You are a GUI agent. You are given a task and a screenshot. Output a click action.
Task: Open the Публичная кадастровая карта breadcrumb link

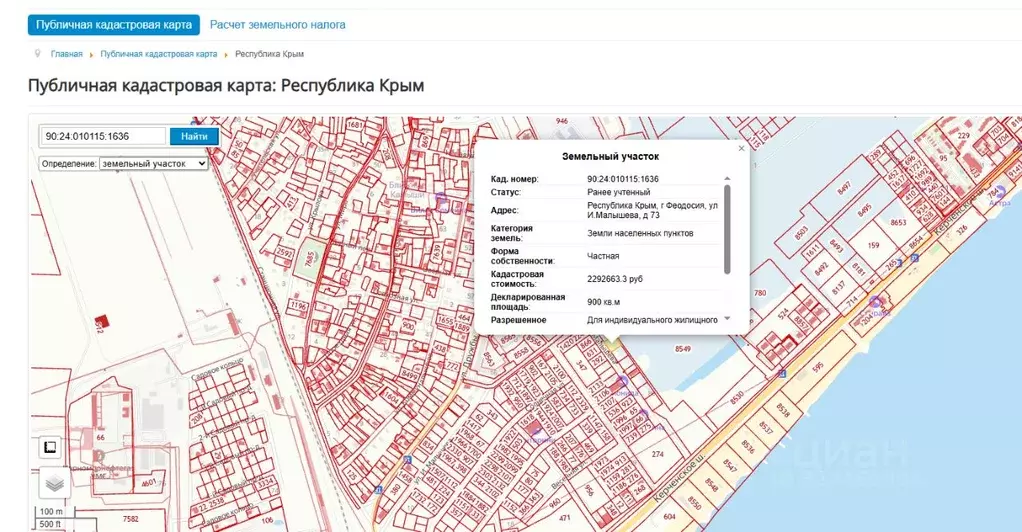point(158,54)
